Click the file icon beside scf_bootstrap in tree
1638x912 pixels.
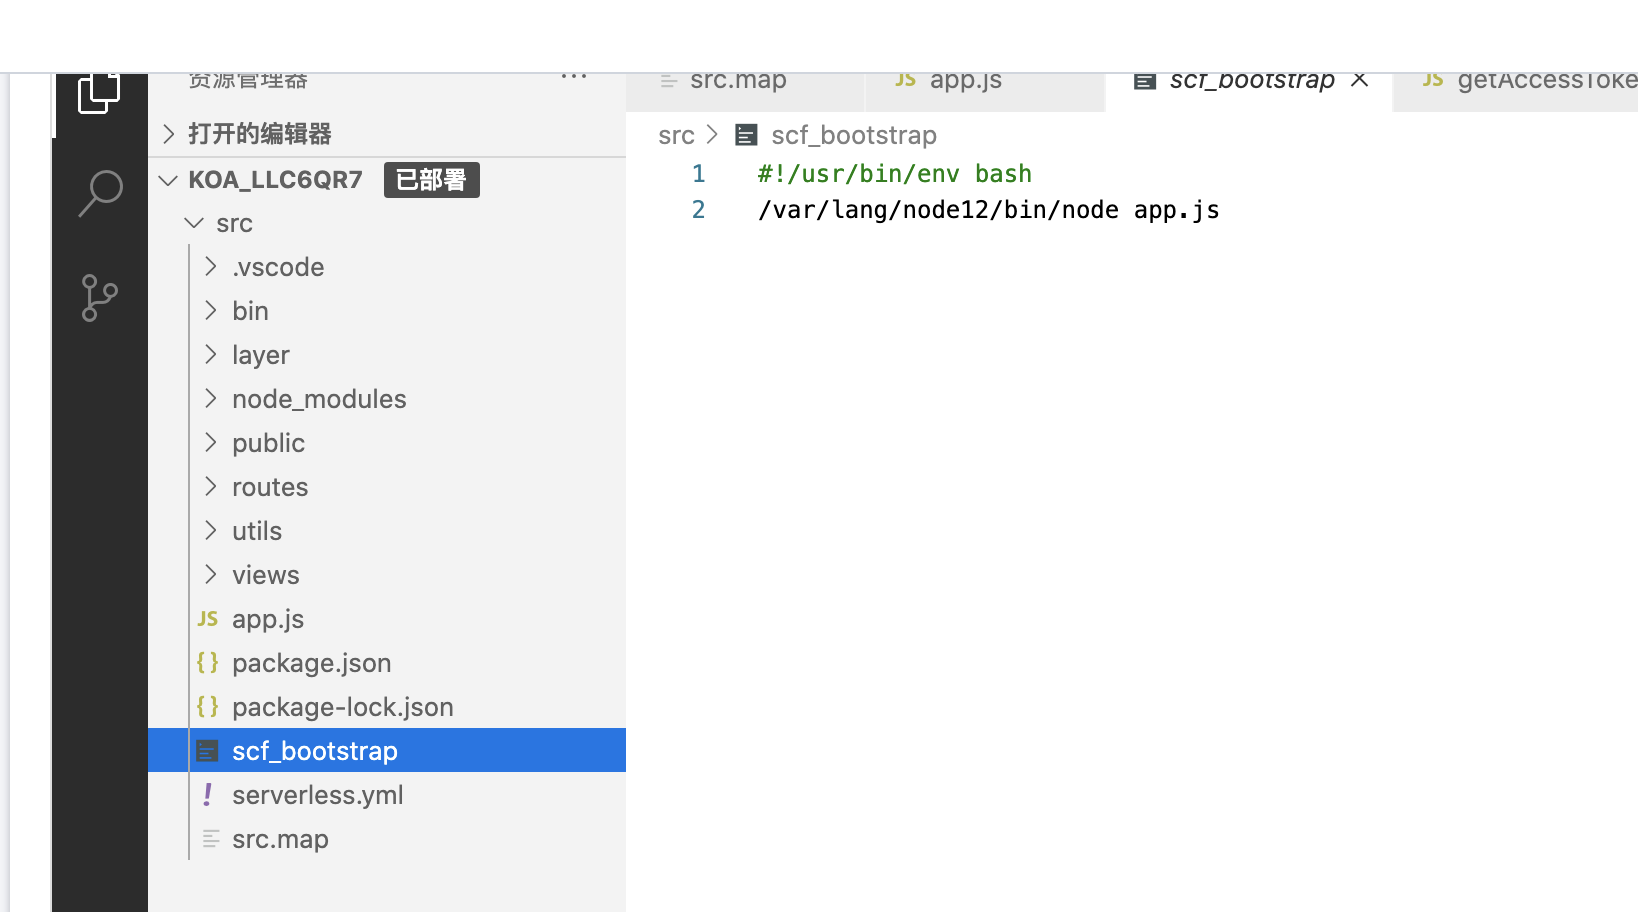click(x=208, y=750)
